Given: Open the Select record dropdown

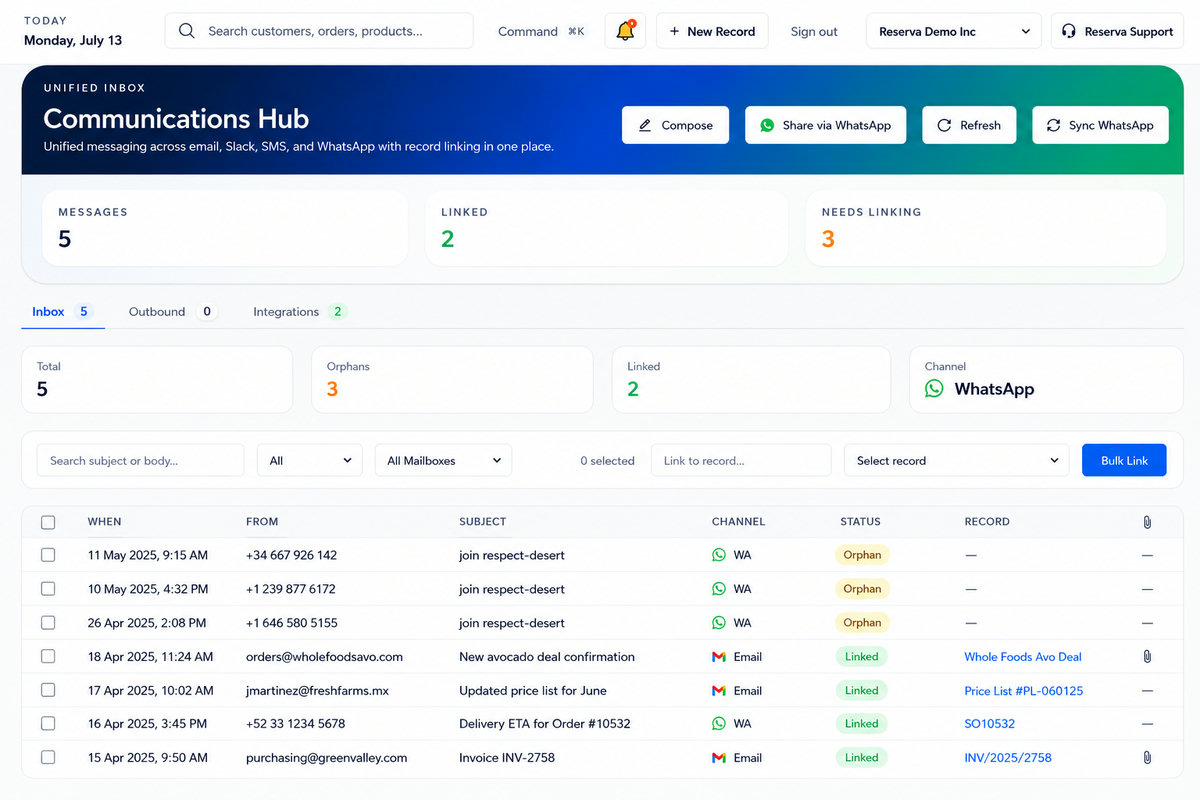Looking at the screenshot, I should click(956, 460).
